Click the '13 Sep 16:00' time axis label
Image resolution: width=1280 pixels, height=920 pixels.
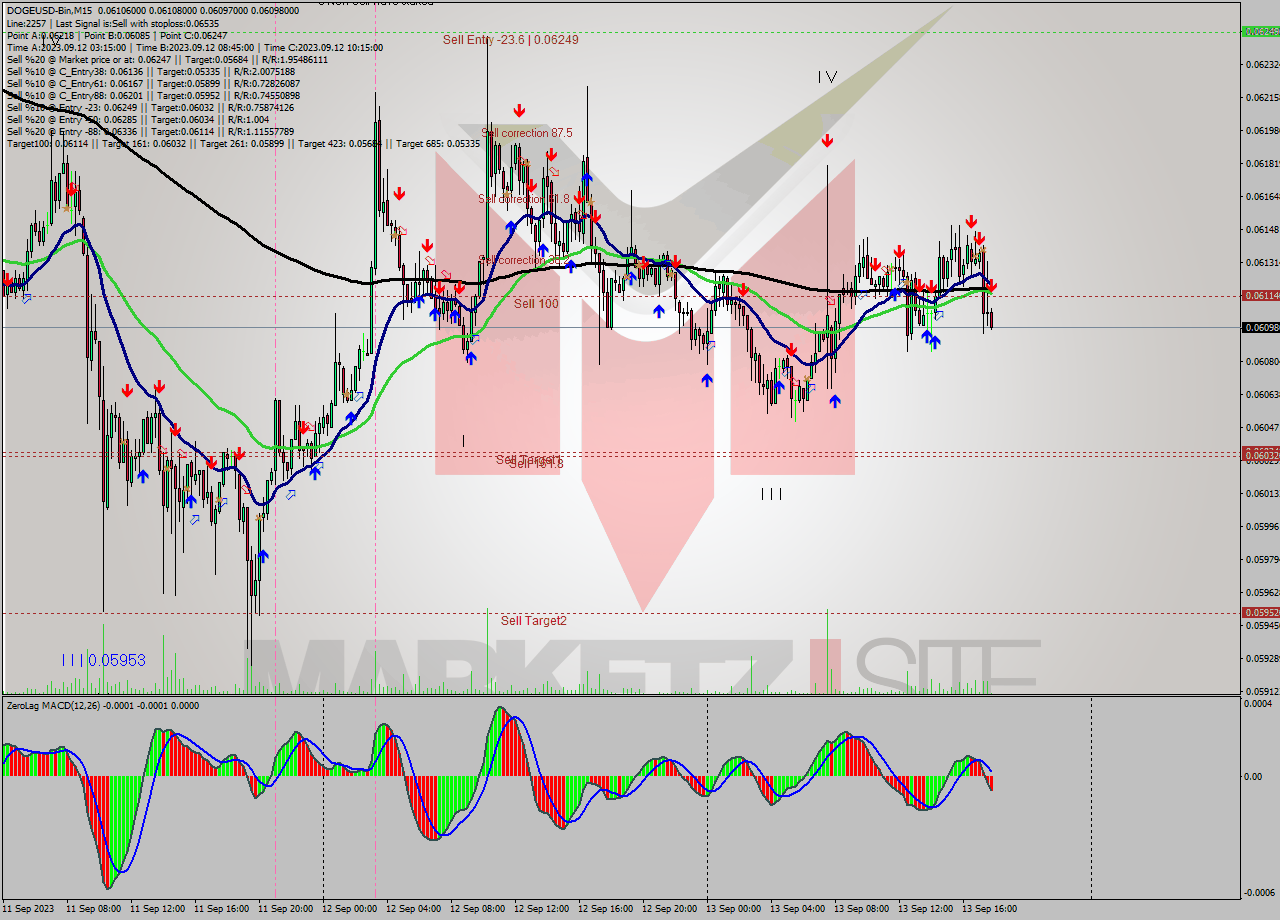pos(989,909)
